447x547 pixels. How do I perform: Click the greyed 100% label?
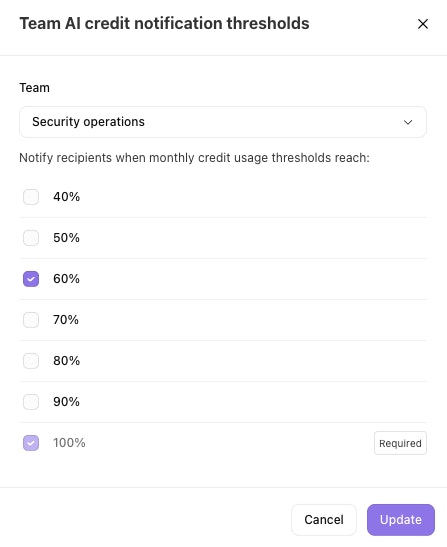point(69,443)
